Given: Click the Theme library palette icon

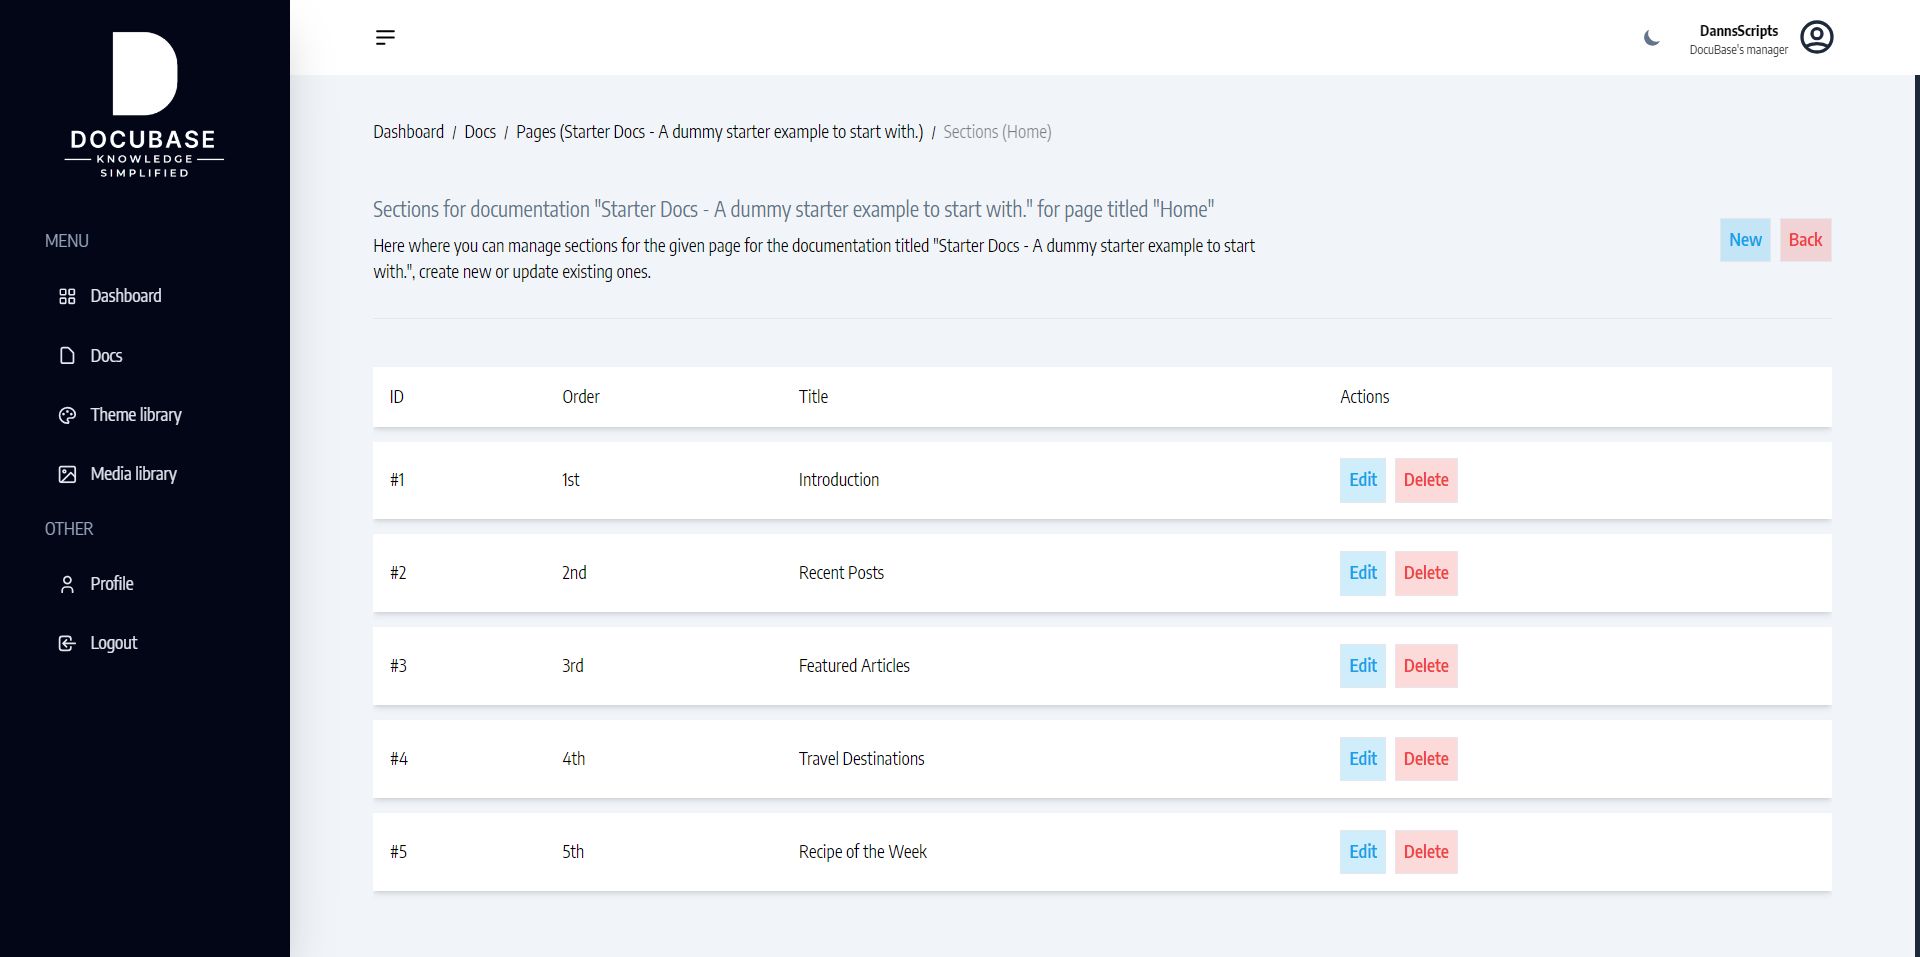Looking at the screenshot, I should [x=67, y=415].
